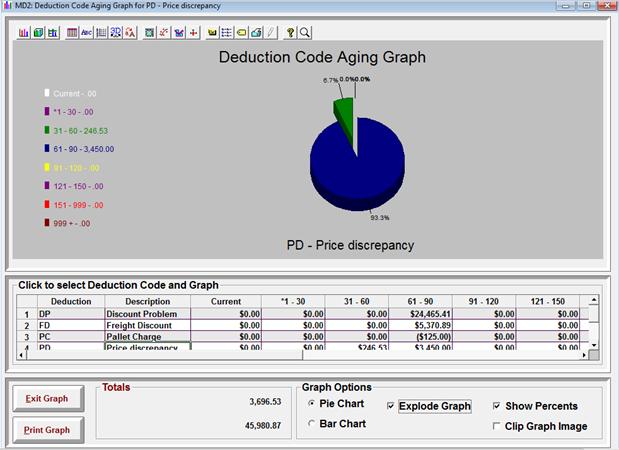Open help with the question mark icon

coord(290,32)
